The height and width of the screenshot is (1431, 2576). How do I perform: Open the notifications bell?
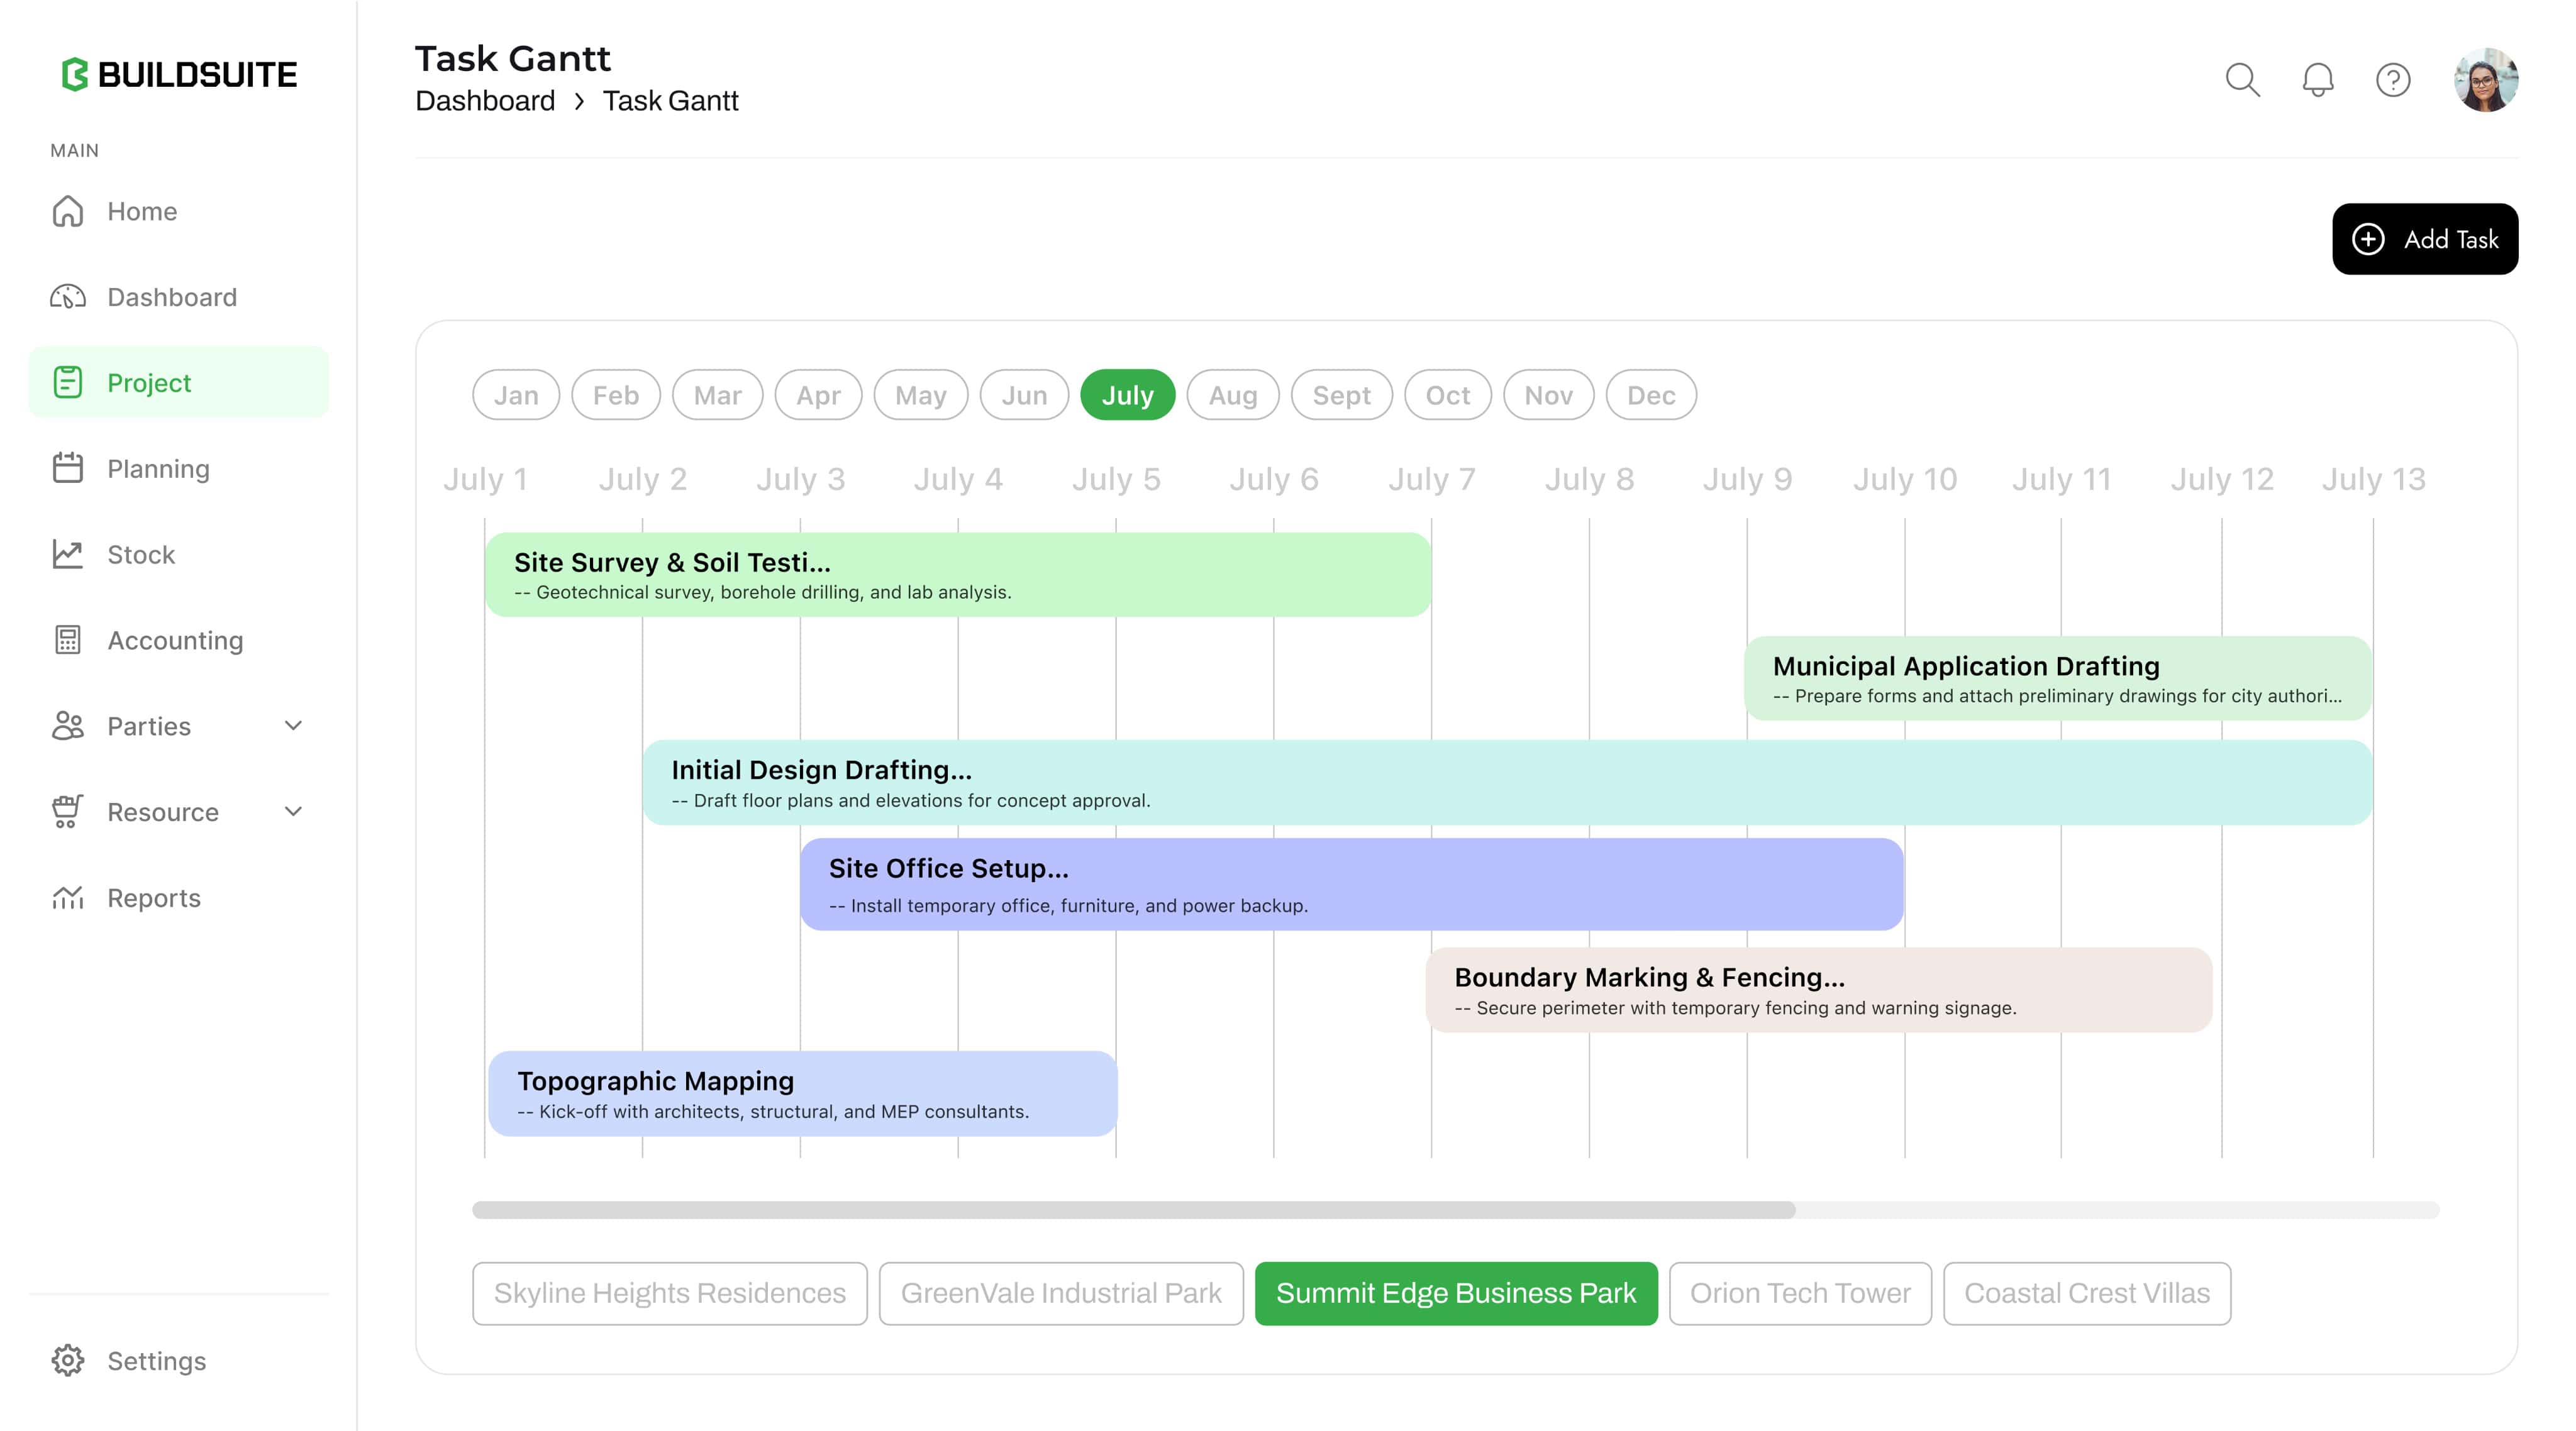(2318, 80)
